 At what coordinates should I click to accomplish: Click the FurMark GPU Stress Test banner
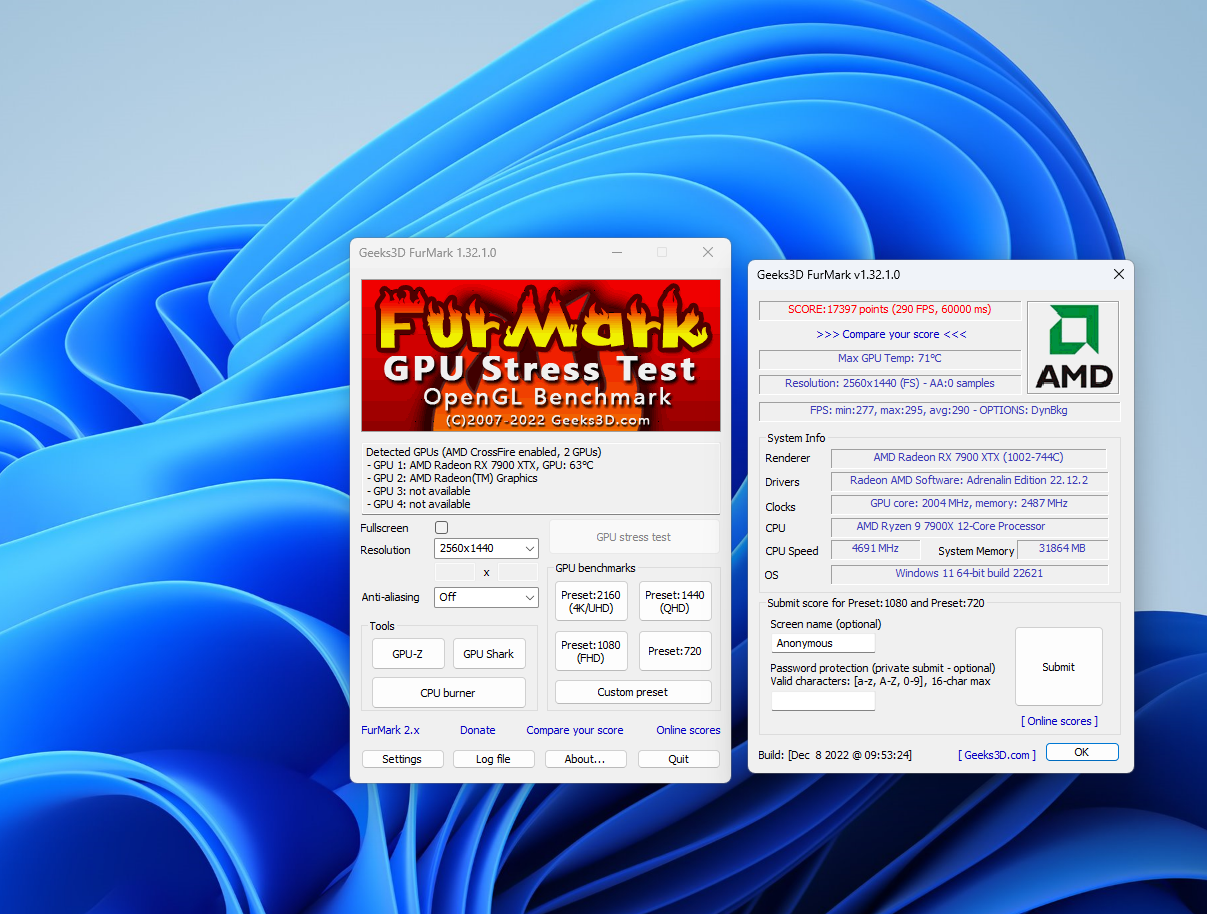click(540, 355)
